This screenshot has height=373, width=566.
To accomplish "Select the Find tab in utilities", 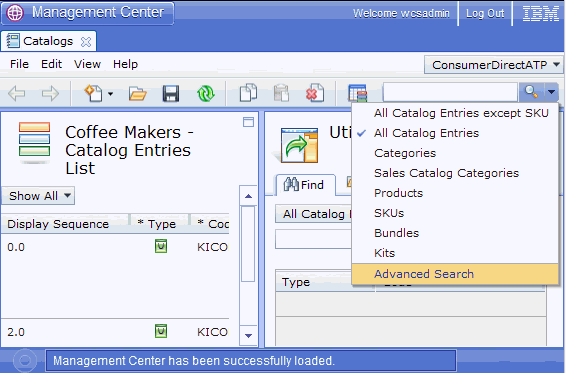I will [305, 185].
